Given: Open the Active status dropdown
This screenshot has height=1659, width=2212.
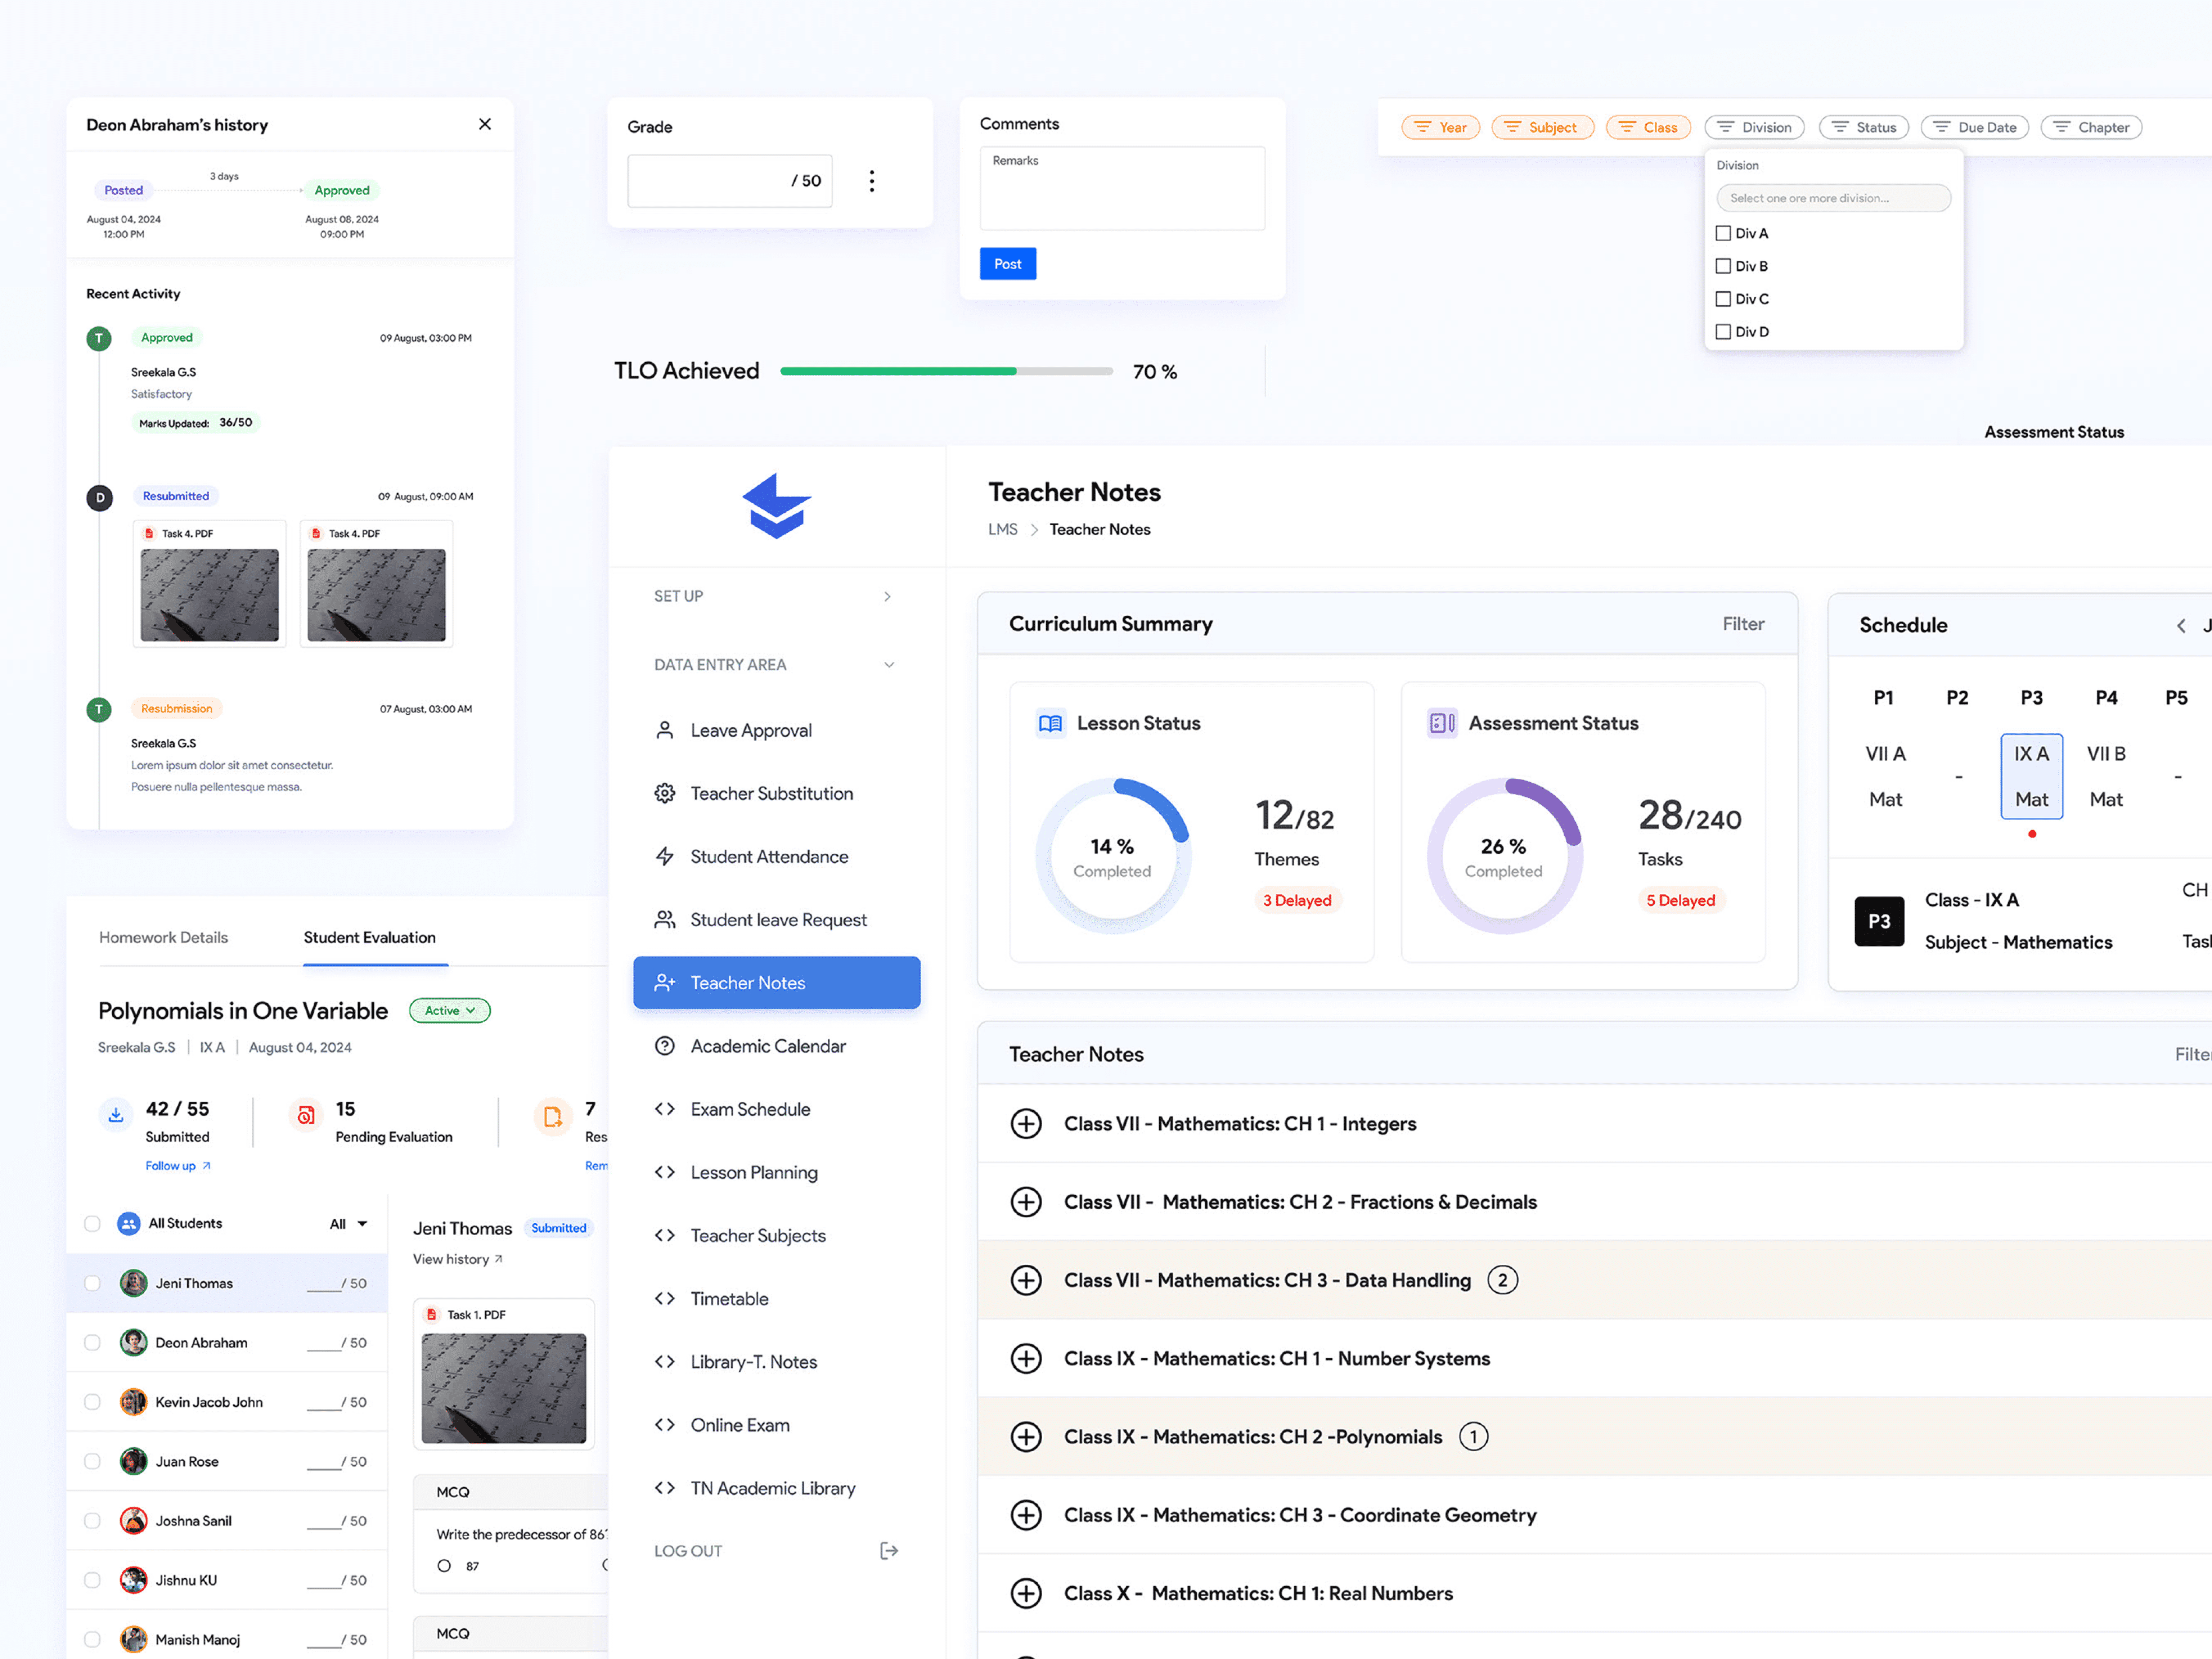Looking at the screenshot, I should 450,1011.
